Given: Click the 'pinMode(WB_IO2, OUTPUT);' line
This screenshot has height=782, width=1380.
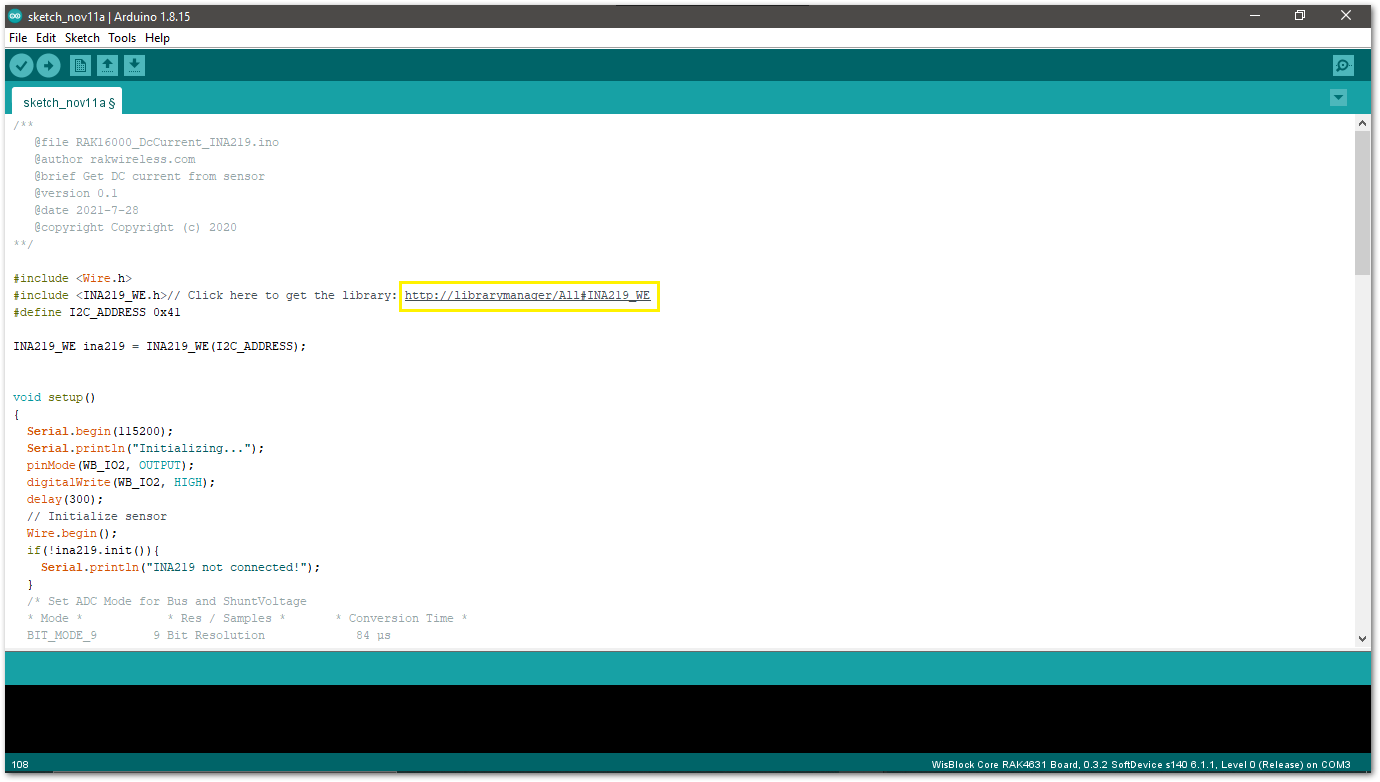Looking at the screenshot, I should coord(110,465).
